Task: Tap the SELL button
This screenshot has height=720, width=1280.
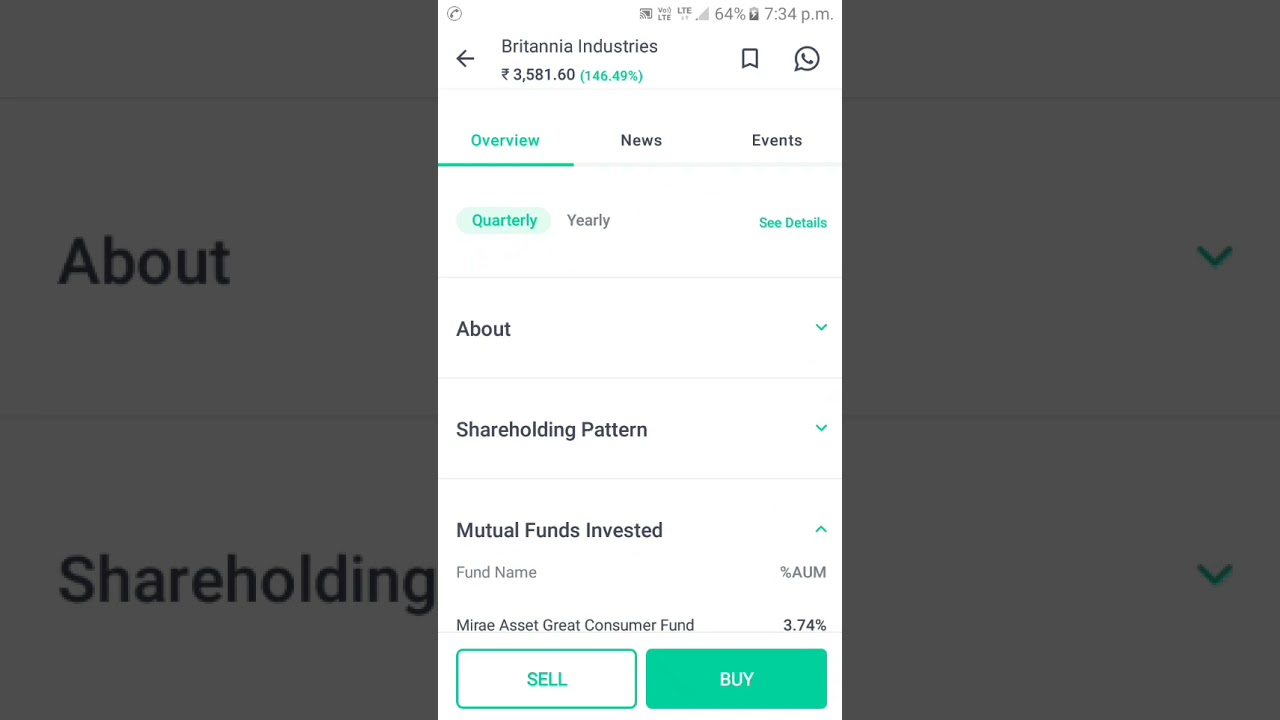Action: tap(546, 679)
